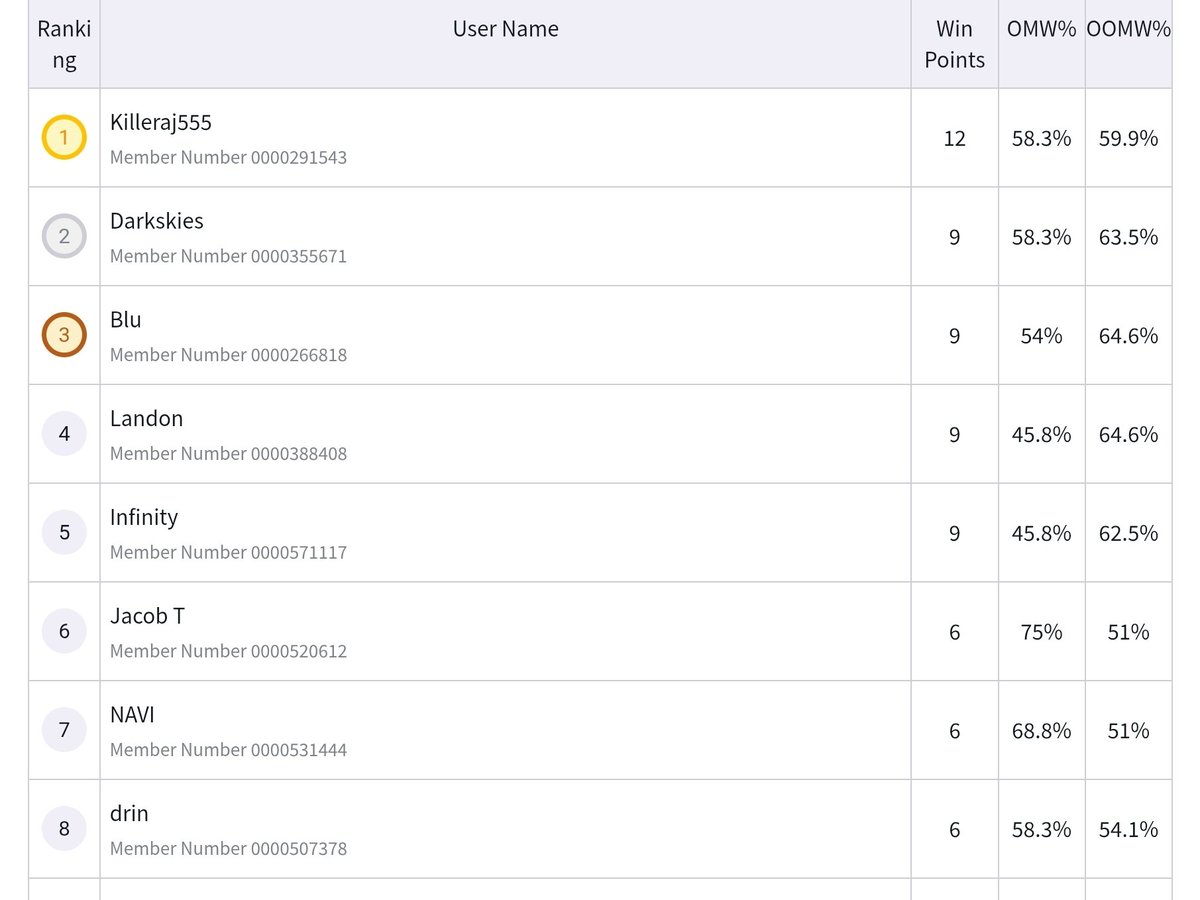Click NAVI's OOMW% value 51%

click(x=1128, y=731)
